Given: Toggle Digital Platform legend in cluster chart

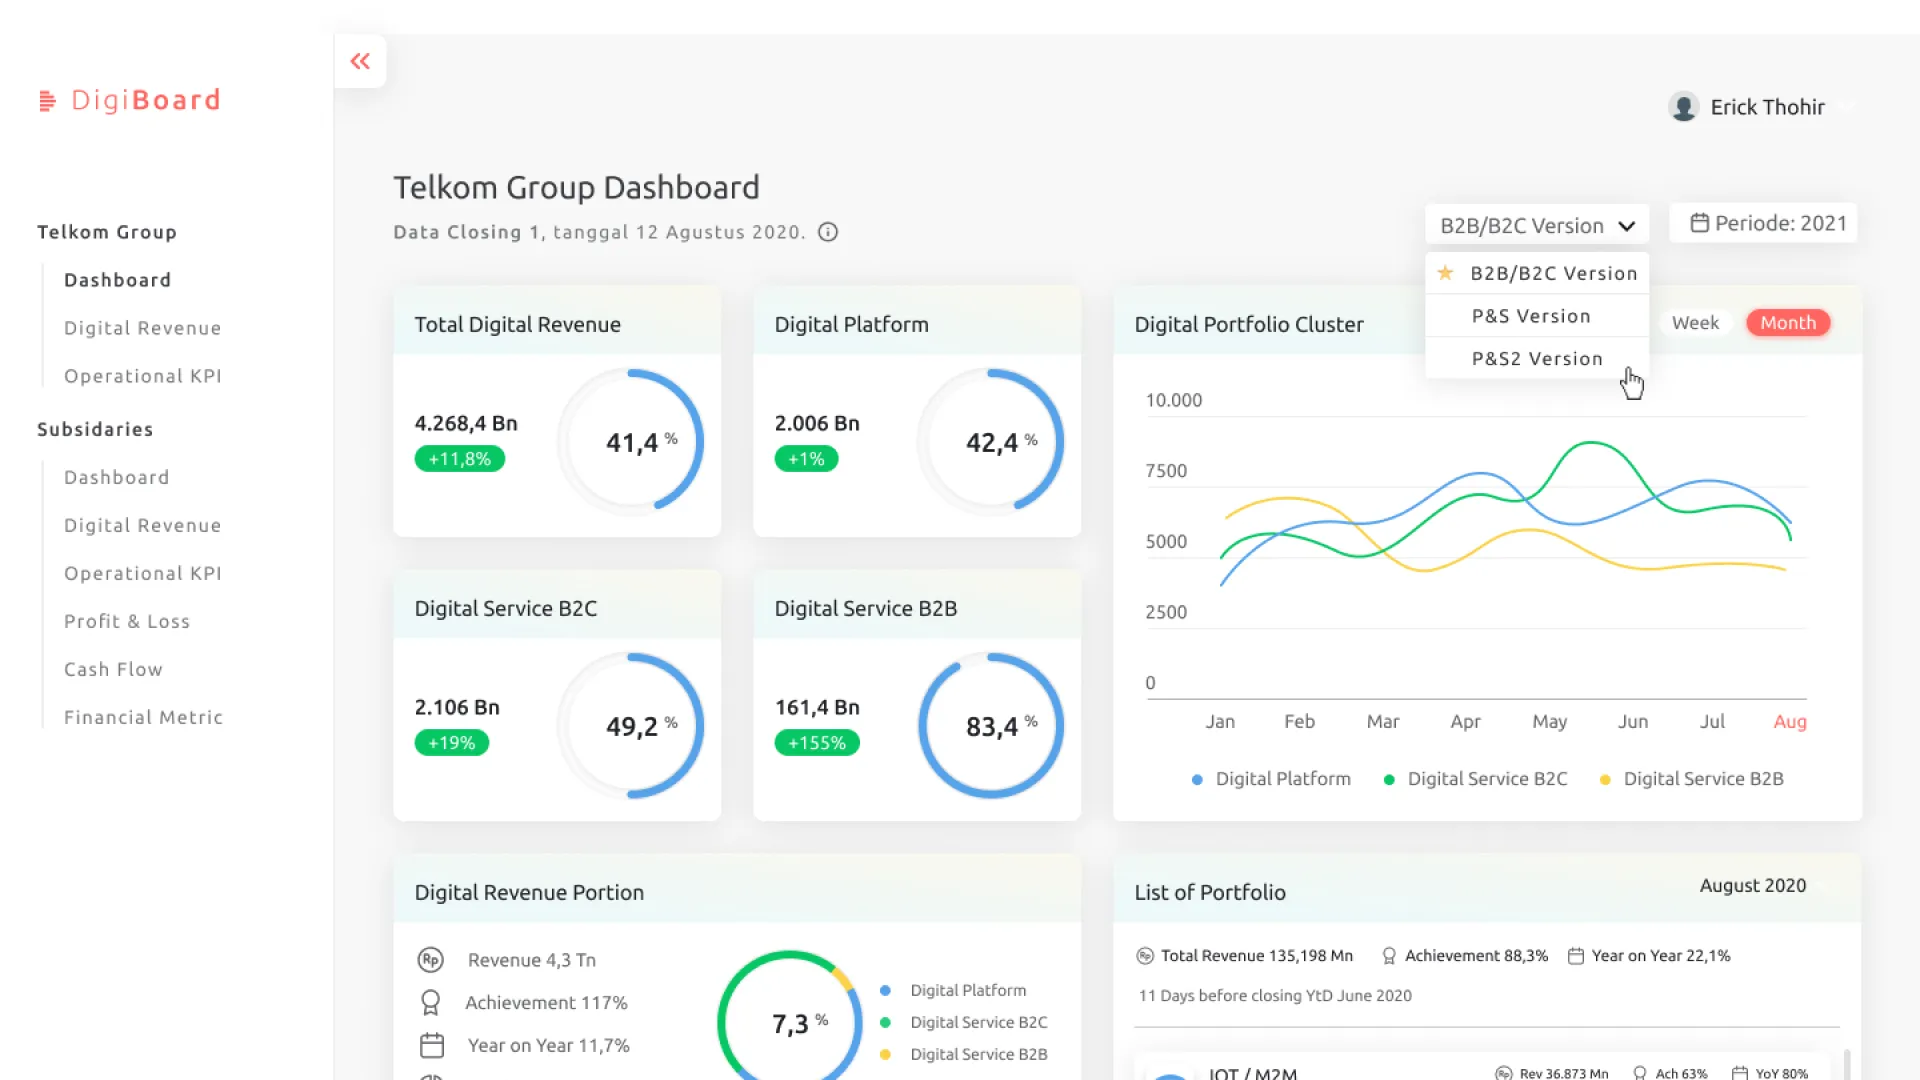Looking at the screenshot, I should 1271,779.
